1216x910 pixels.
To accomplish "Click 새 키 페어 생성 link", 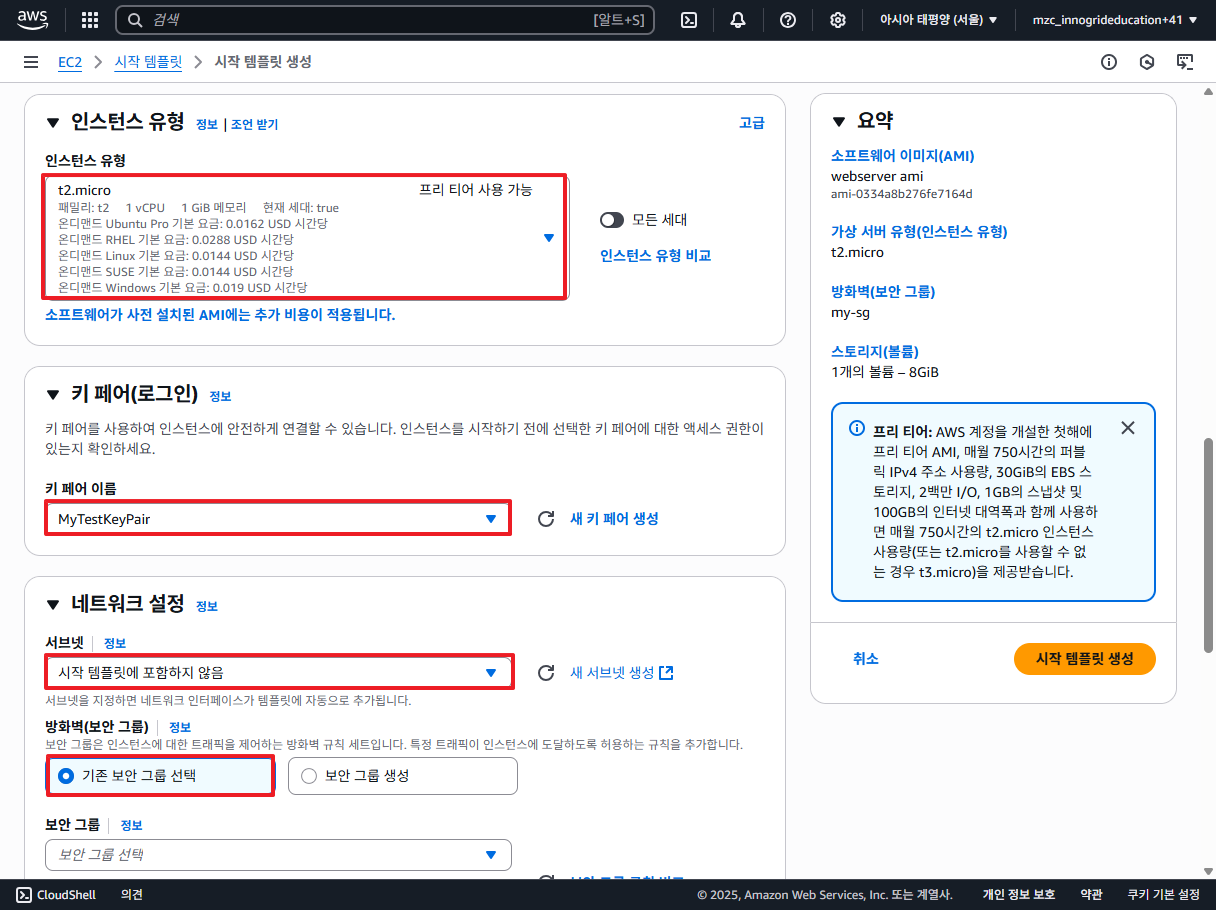I will coord(614,519).
